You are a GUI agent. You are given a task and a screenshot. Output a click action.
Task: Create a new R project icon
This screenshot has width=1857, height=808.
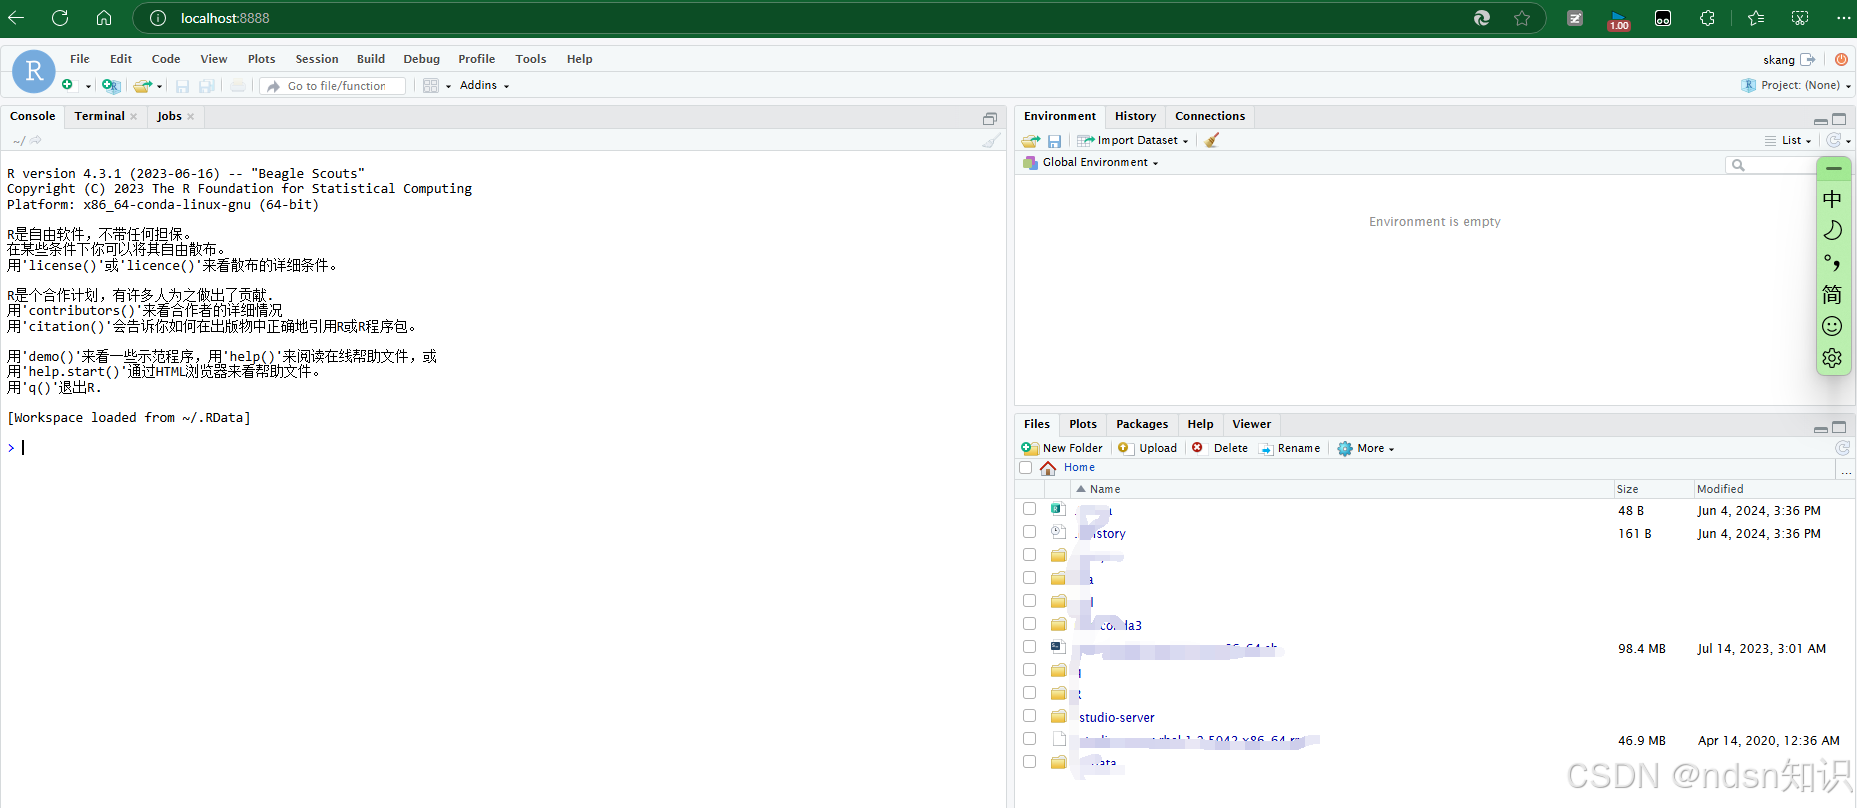pos(111,86)
